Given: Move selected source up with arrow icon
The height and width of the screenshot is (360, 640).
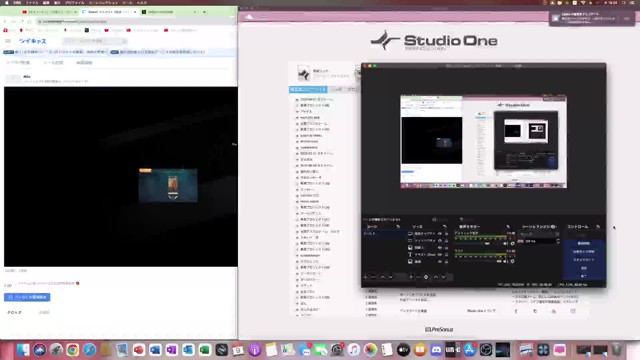Looking at the screenshot, I should tap(436, 277).
